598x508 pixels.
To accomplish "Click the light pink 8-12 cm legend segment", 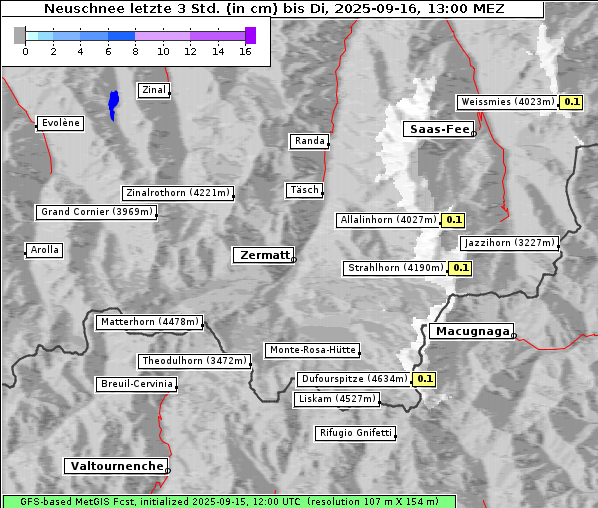I will pos(162,36).
